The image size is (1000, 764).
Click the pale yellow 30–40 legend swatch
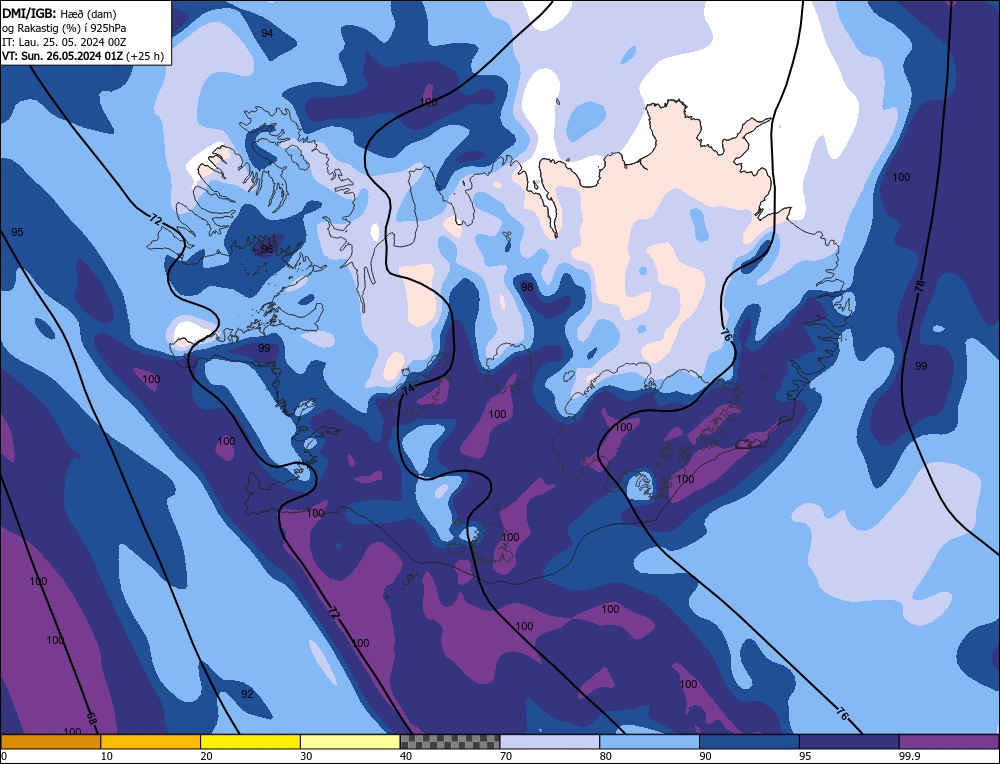tap(350, 742)
